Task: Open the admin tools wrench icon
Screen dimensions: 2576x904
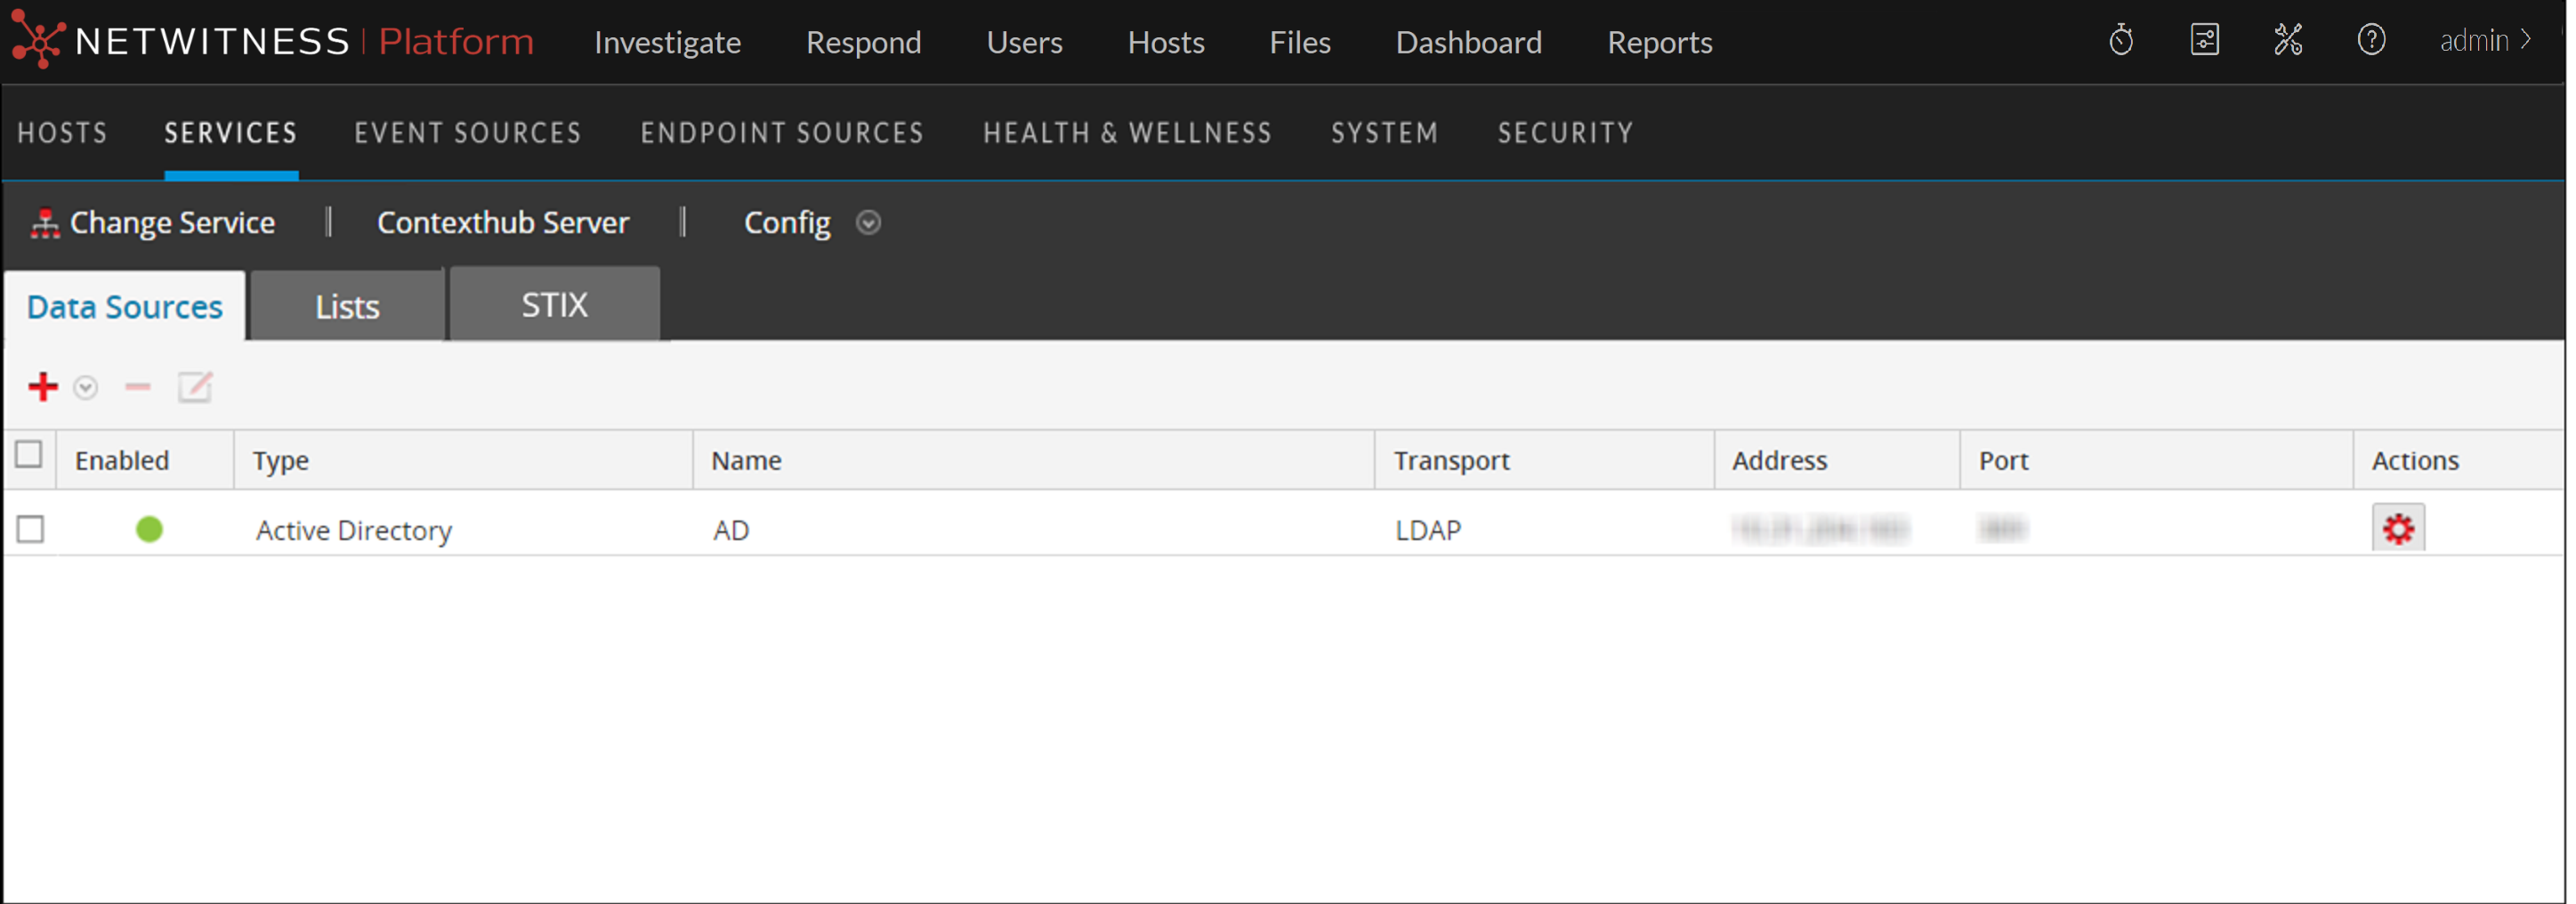Action: [2287, 41]
